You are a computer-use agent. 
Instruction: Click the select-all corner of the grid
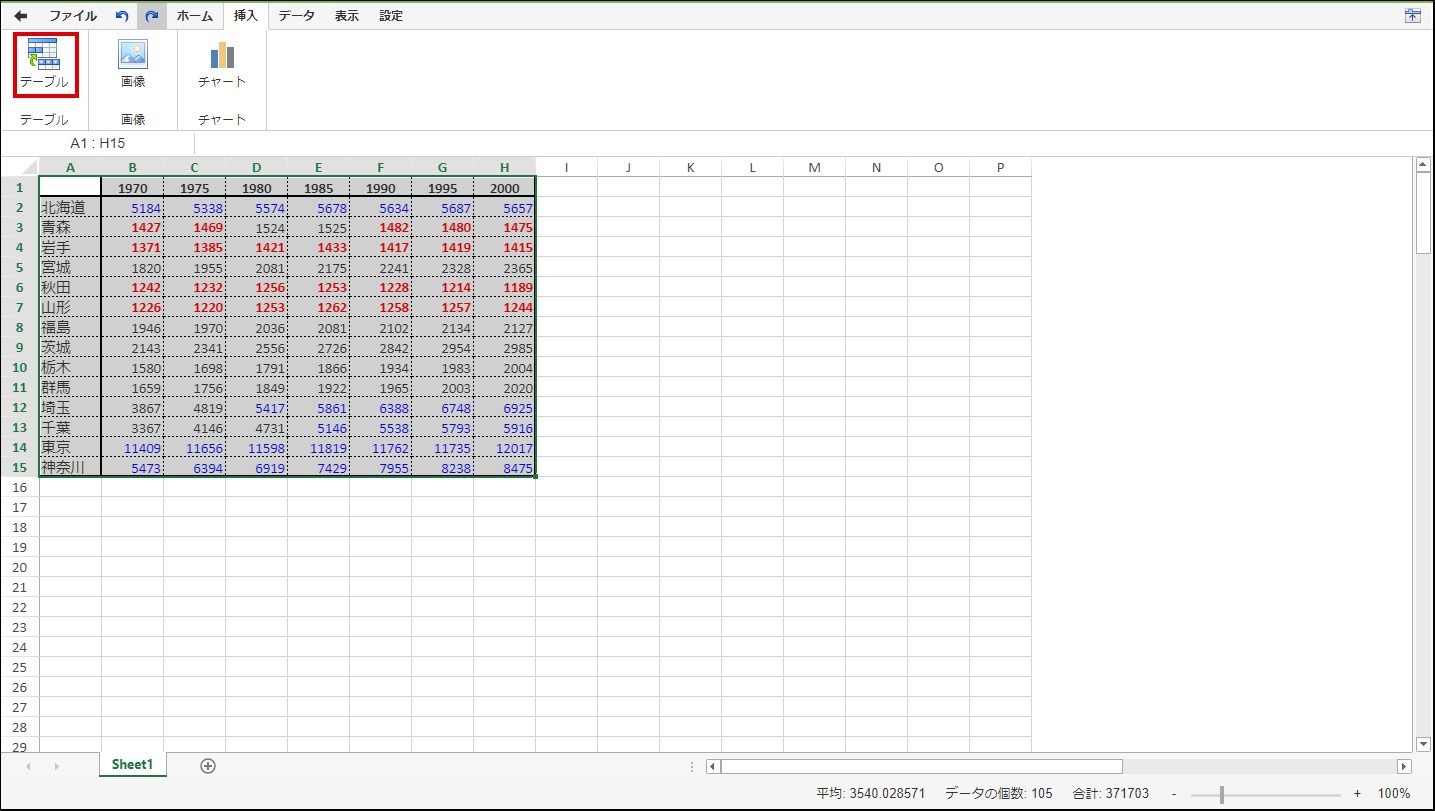(20, 167)
